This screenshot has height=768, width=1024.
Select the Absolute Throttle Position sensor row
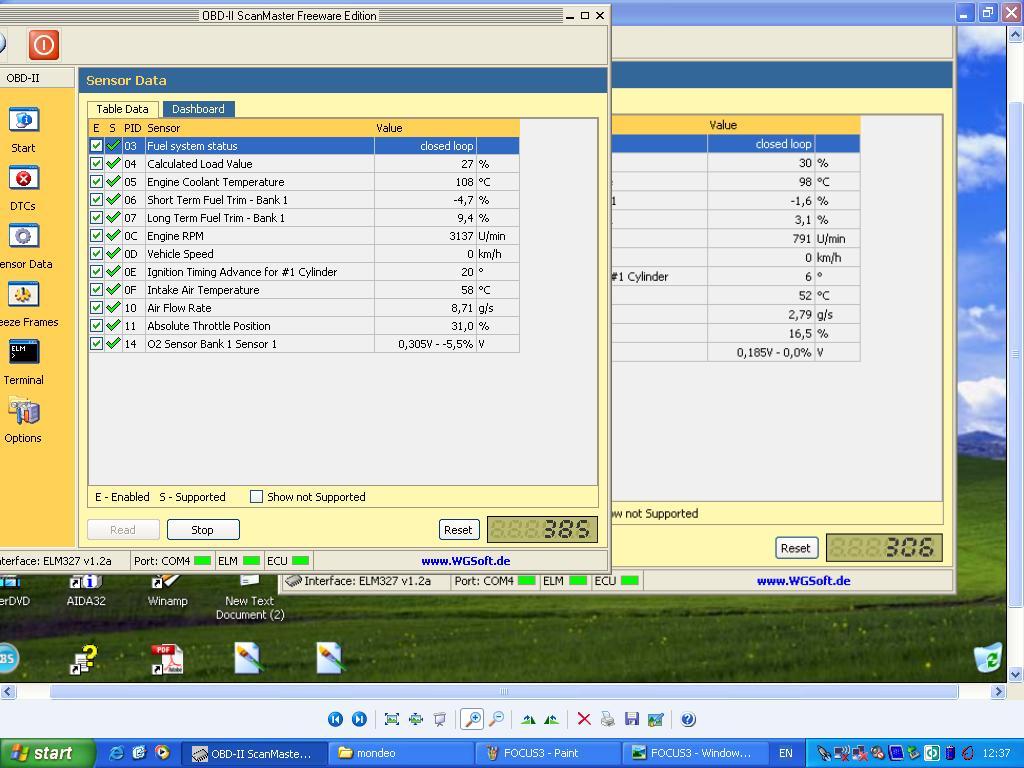[304, 326]
